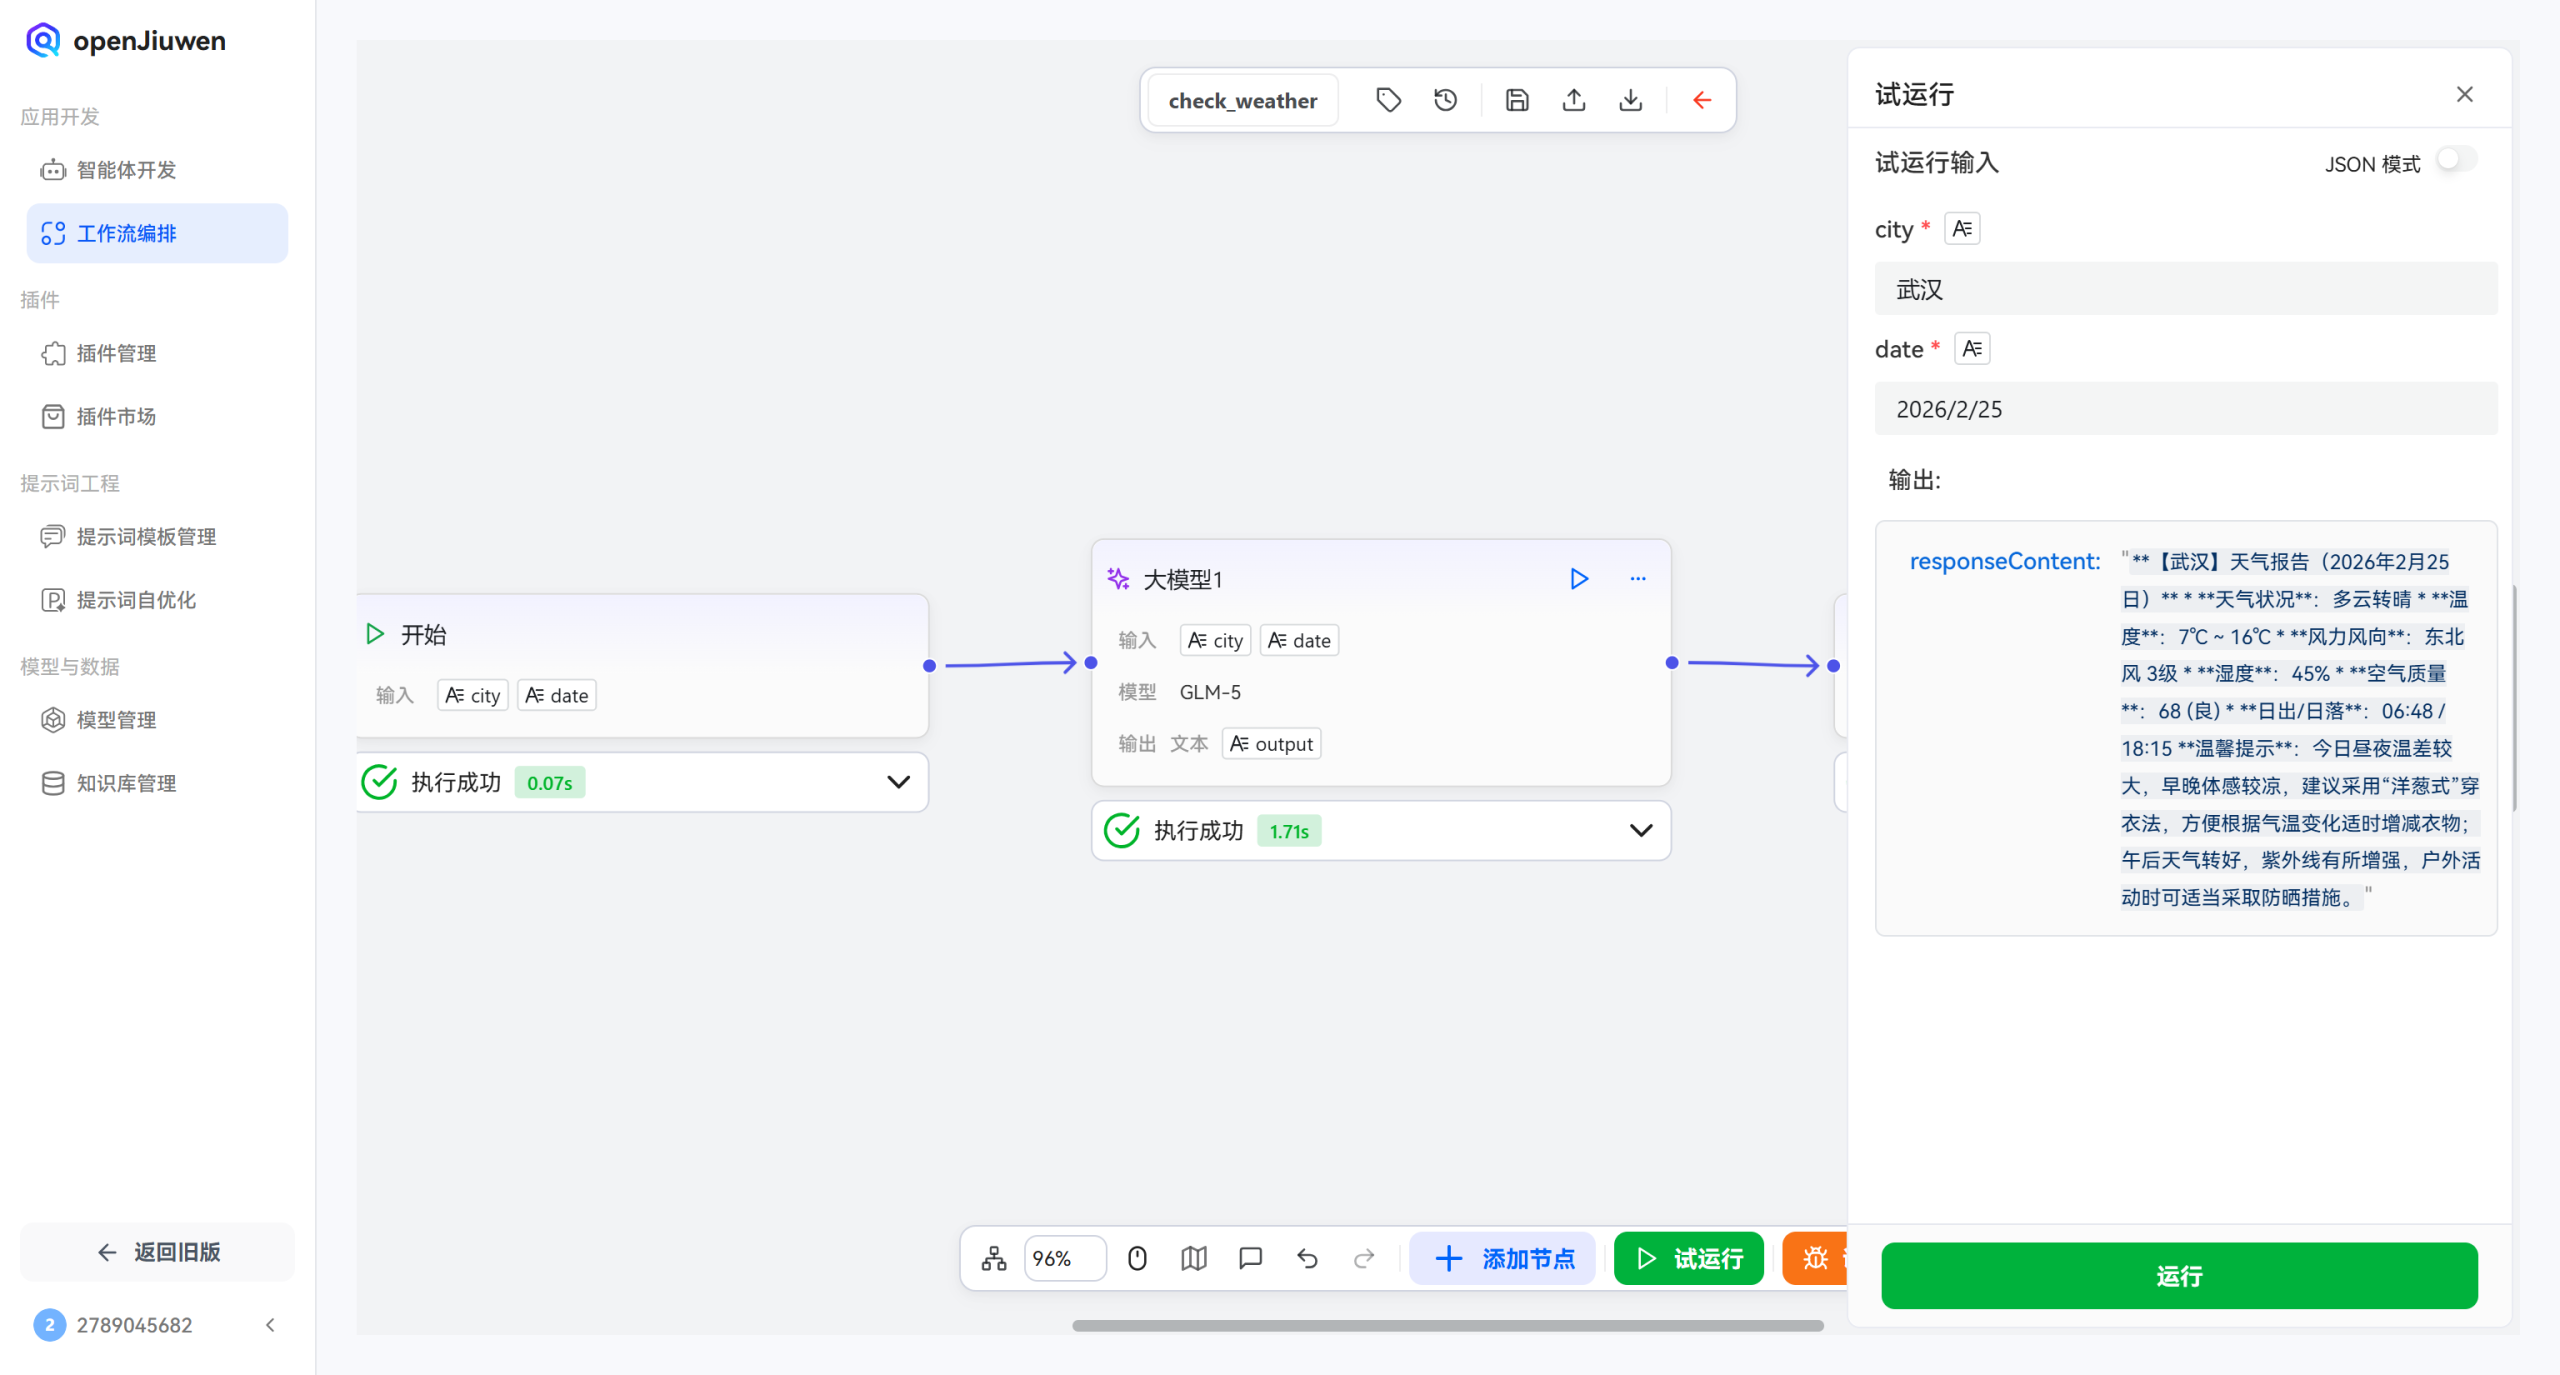This screenshot has height=1375, width=2560.
Task: Toggle the minimap icon in bottom toolbar
Action: coord(1194,1258)
